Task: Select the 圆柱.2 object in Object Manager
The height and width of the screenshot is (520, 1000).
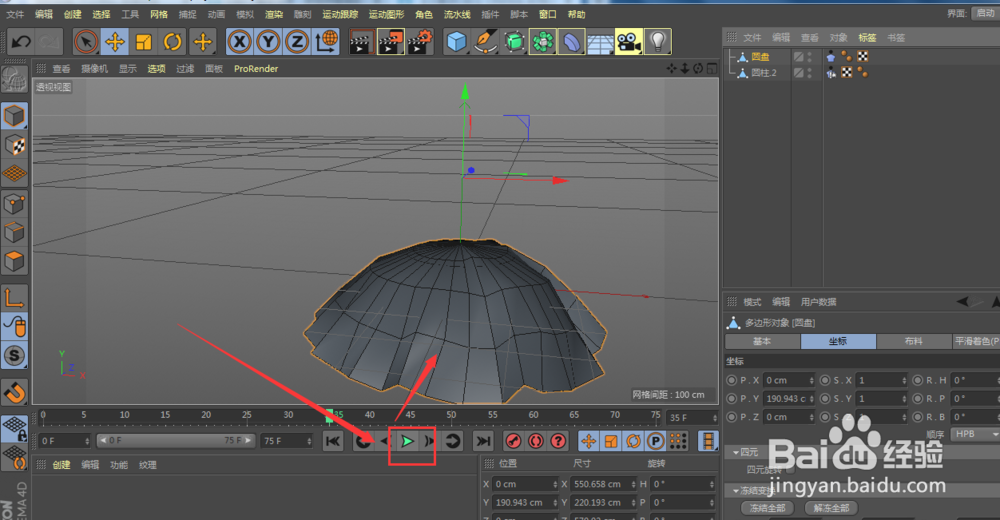Action: click(x=763, y=73)
